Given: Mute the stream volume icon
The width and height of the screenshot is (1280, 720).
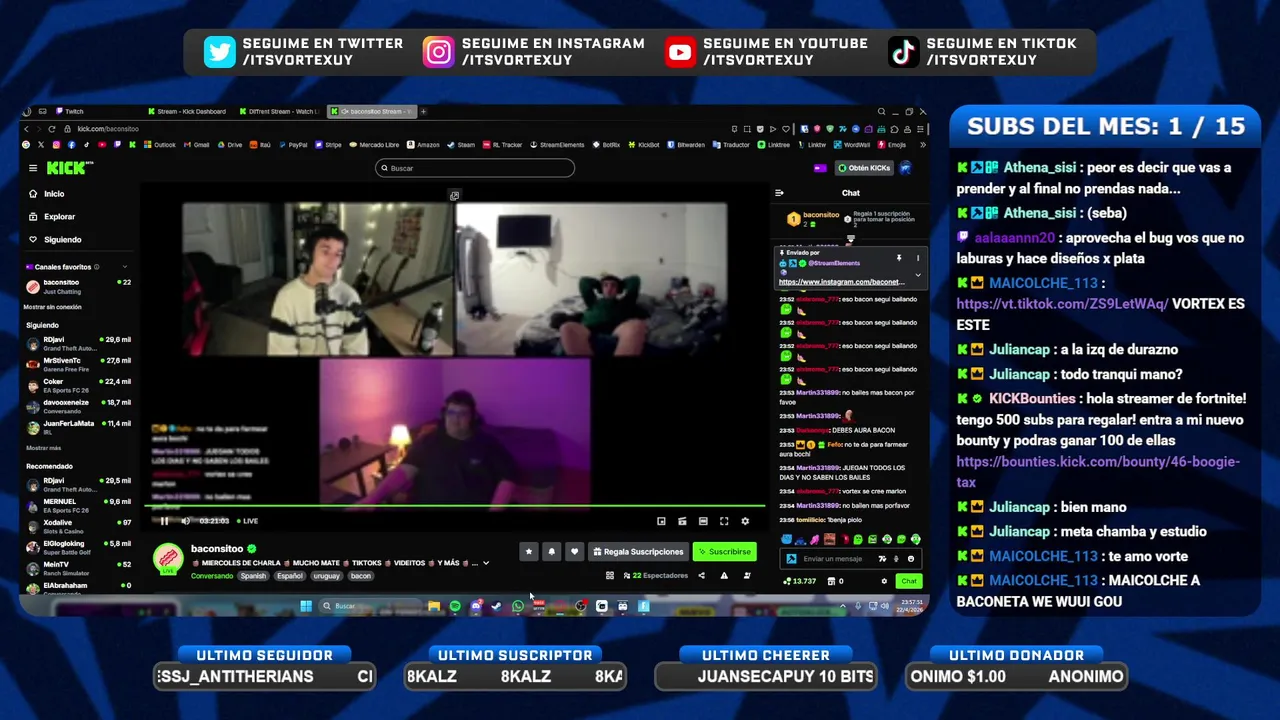Looking at the screenshot, I should (x=185, y=521).
